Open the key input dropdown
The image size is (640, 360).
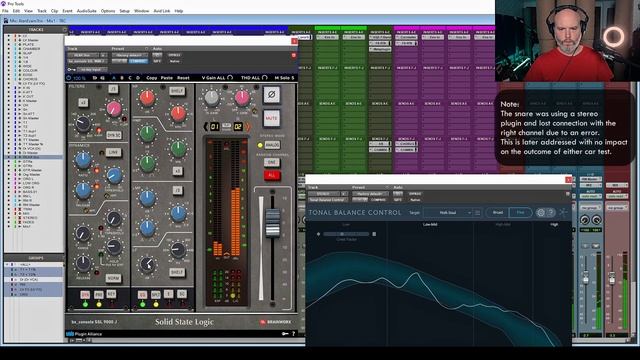pyautogui.click(x=93, y=70)
